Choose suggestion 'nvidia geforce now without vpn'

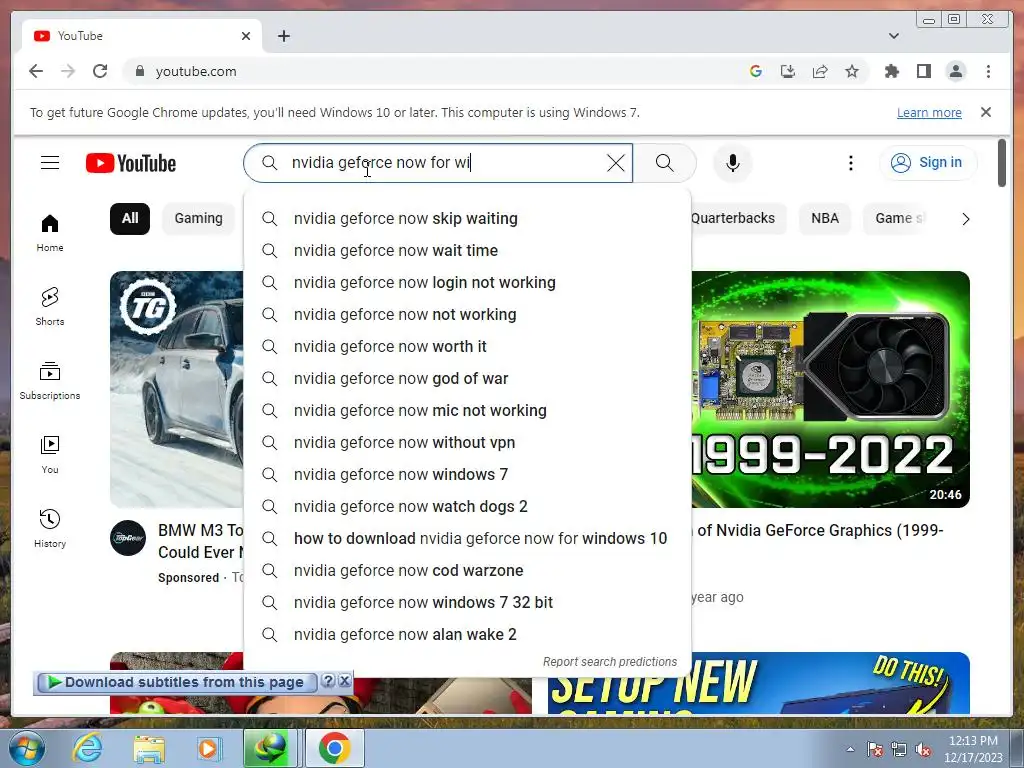[467, 442]
